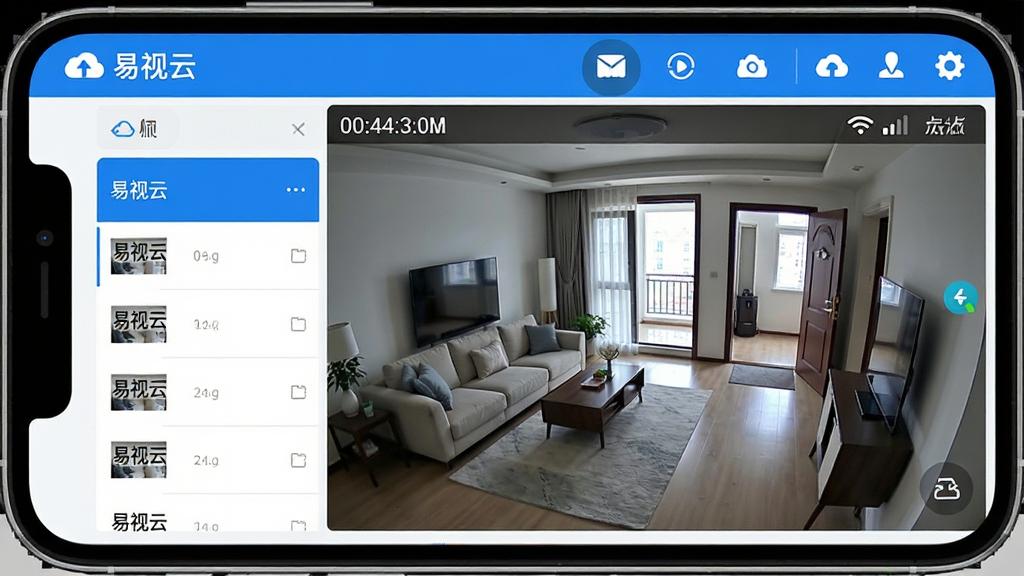Click the folder icon in the 12.g row
The width and height of the screenshot is (1024, 576).
click(298, 324)
